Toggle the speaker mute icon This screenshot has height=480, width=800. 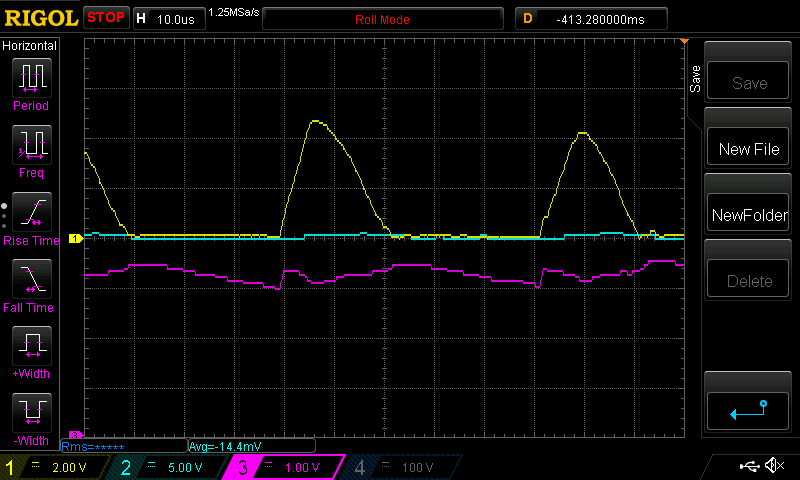pos(773,466)
